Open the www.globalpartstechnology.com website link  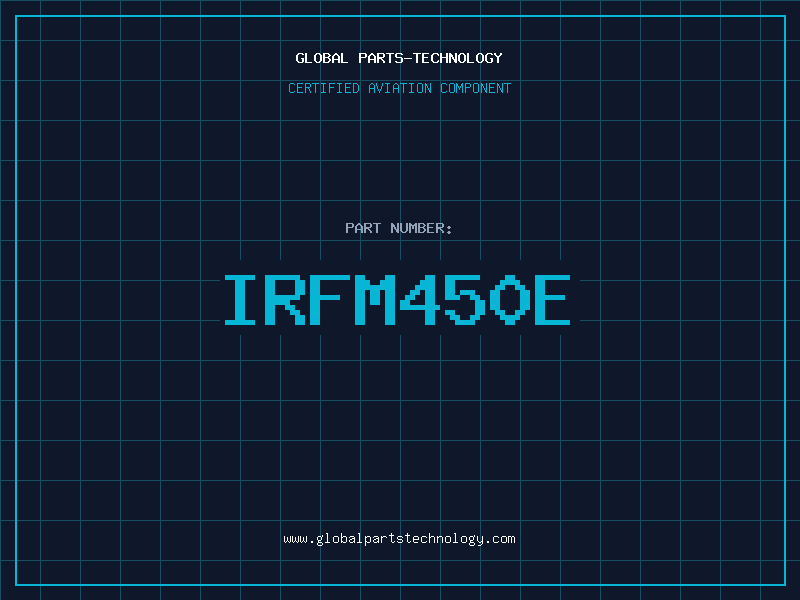399,539
